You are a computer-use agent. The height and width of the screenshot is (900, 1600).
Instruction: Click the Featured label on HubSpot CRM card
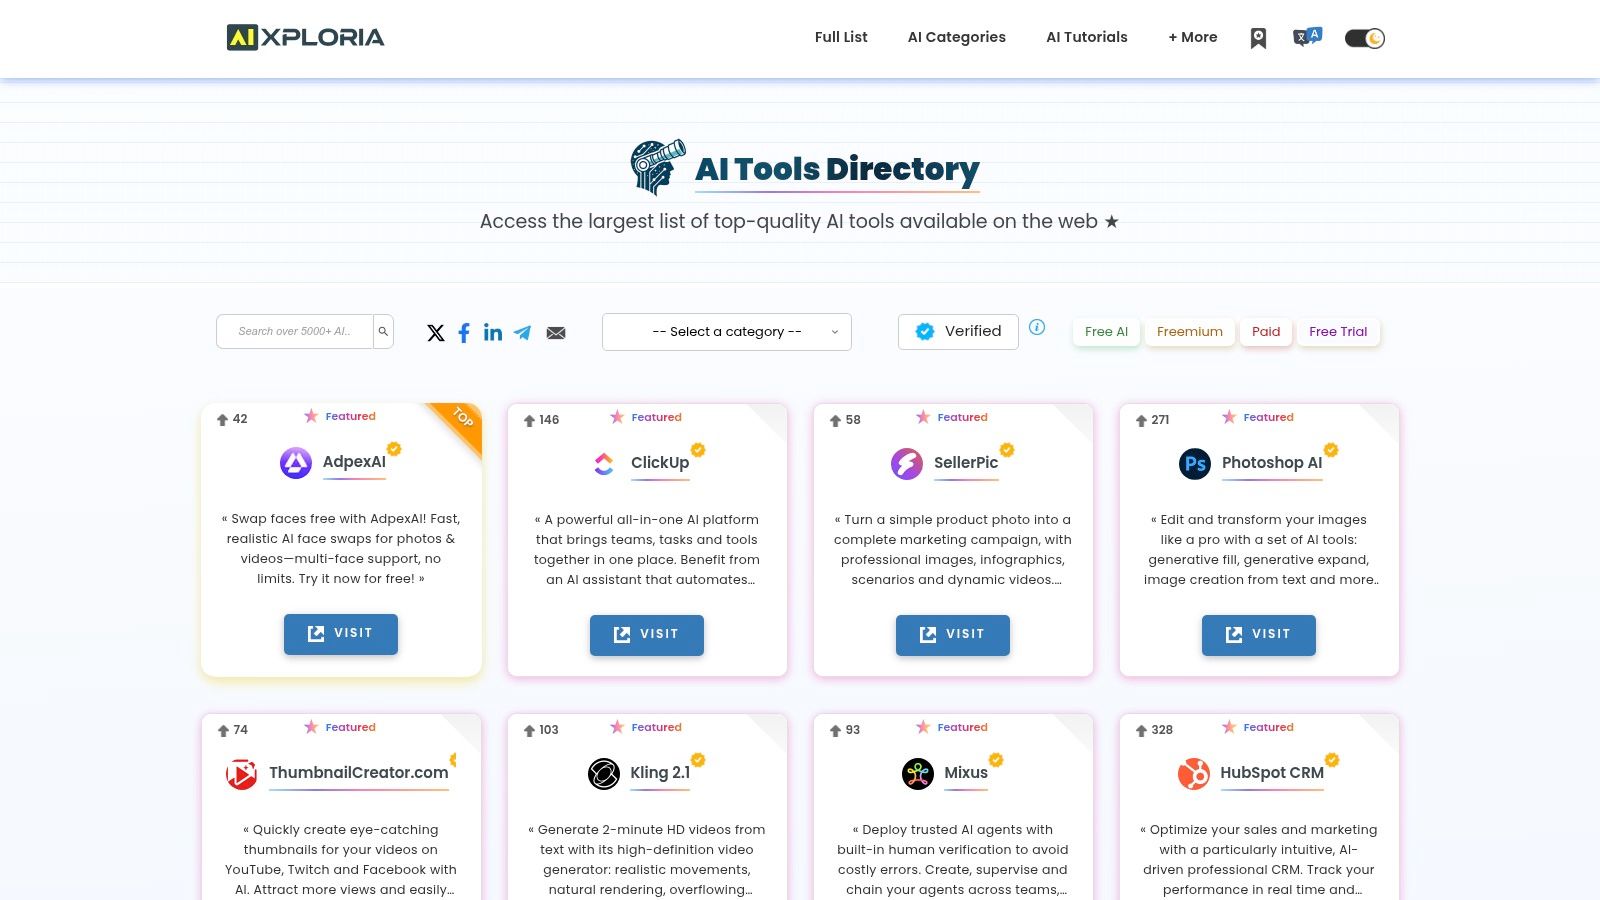point(1268,728)
